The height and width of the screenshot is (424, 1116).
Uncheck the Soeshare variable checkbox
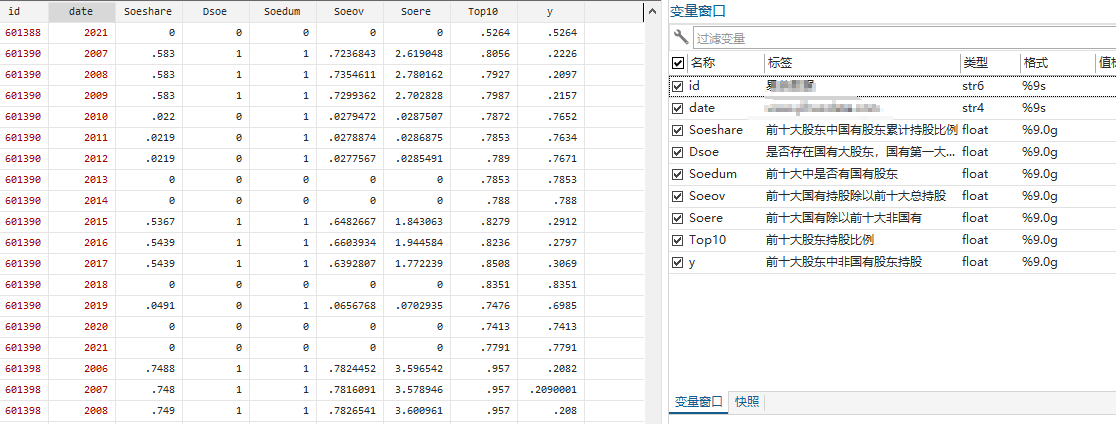pyautogui.click(x=678, y=130)
